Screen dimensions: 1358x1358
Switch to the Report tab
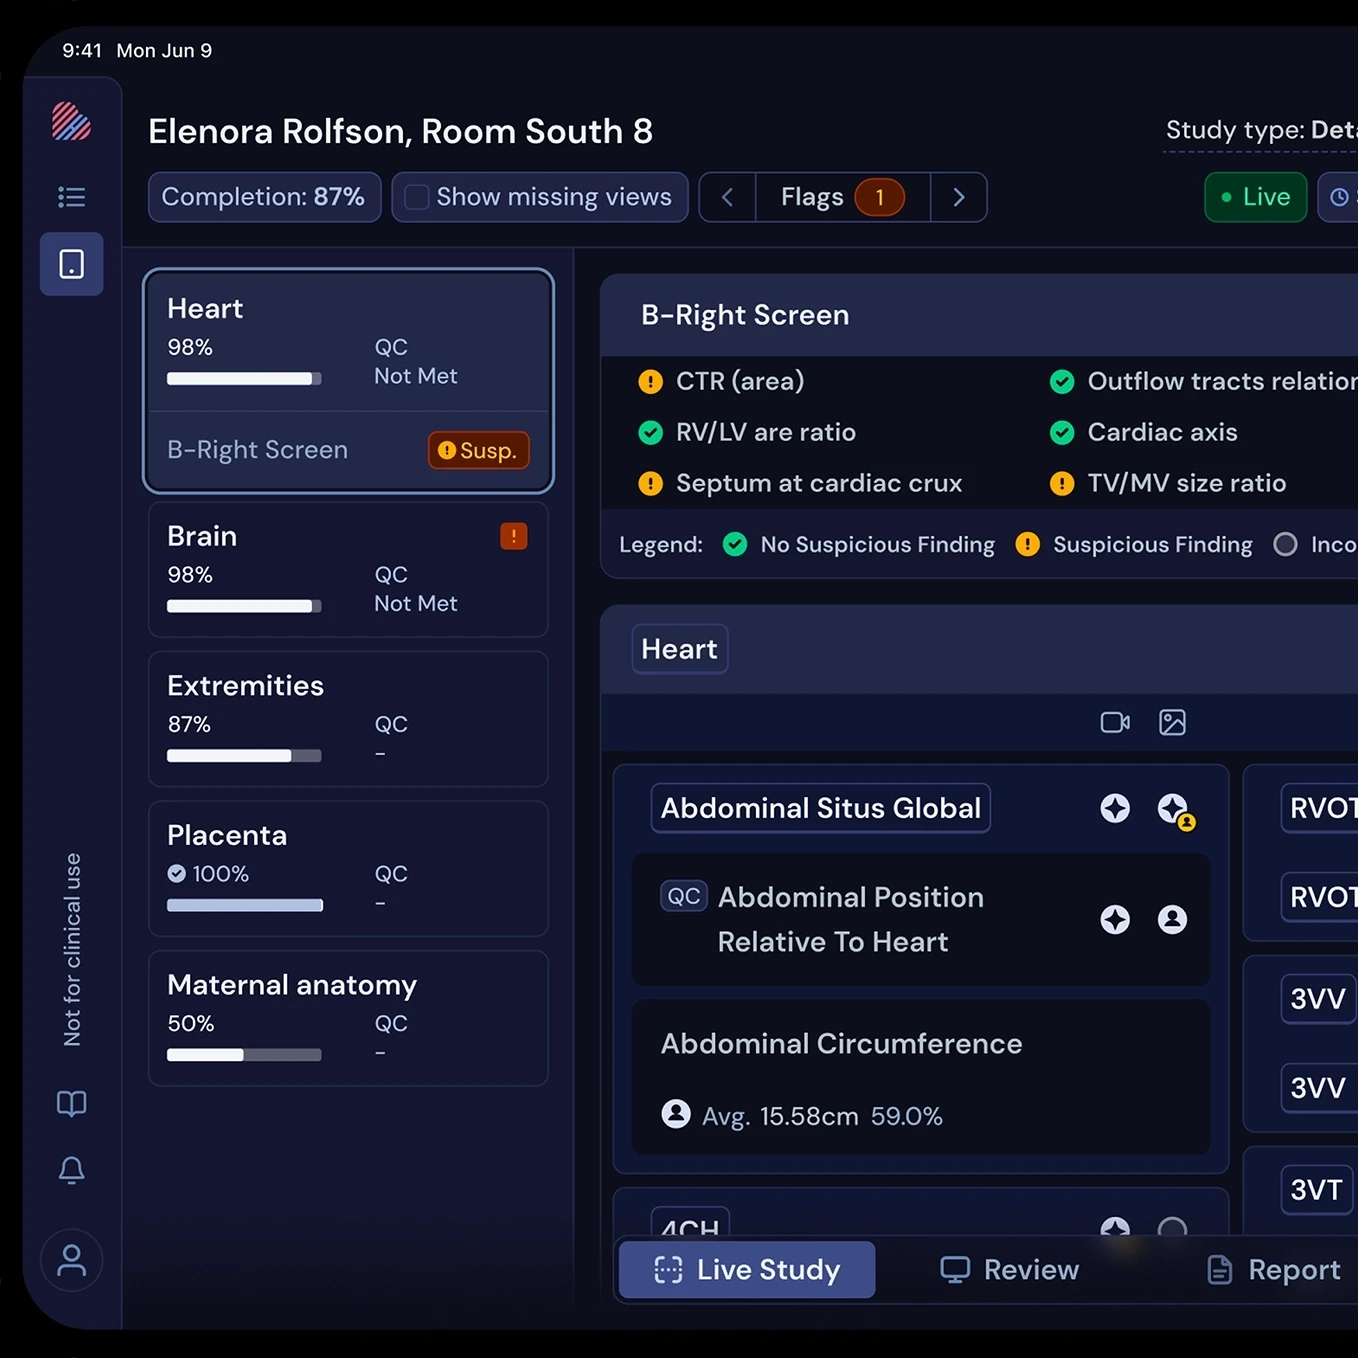[x=1274, y=1270]
